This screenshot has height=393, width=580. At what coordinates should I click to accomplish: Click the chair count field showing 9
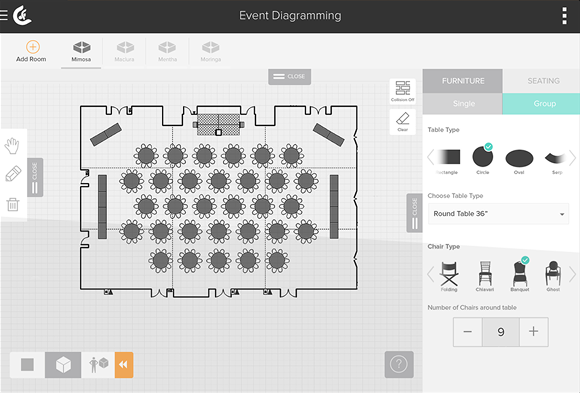[x=501, y=332]
